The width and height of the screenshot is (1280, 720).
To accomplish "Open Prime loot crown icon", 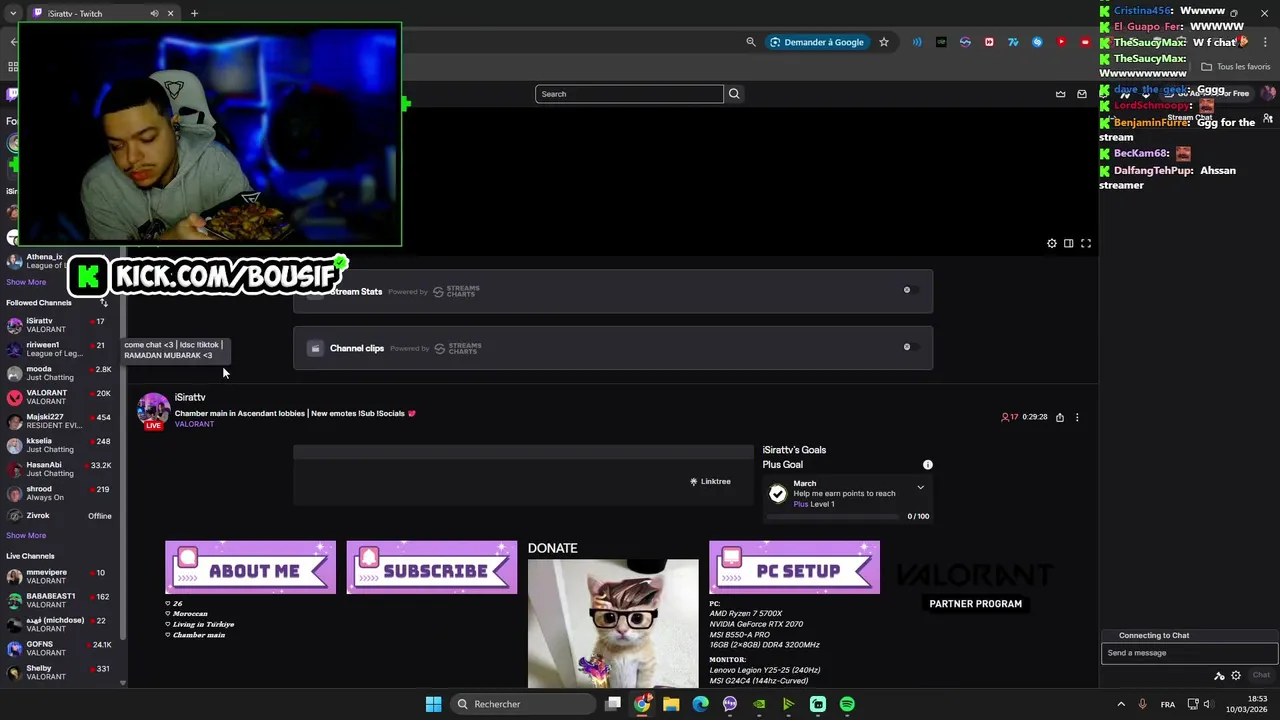I will (1061, 94).
